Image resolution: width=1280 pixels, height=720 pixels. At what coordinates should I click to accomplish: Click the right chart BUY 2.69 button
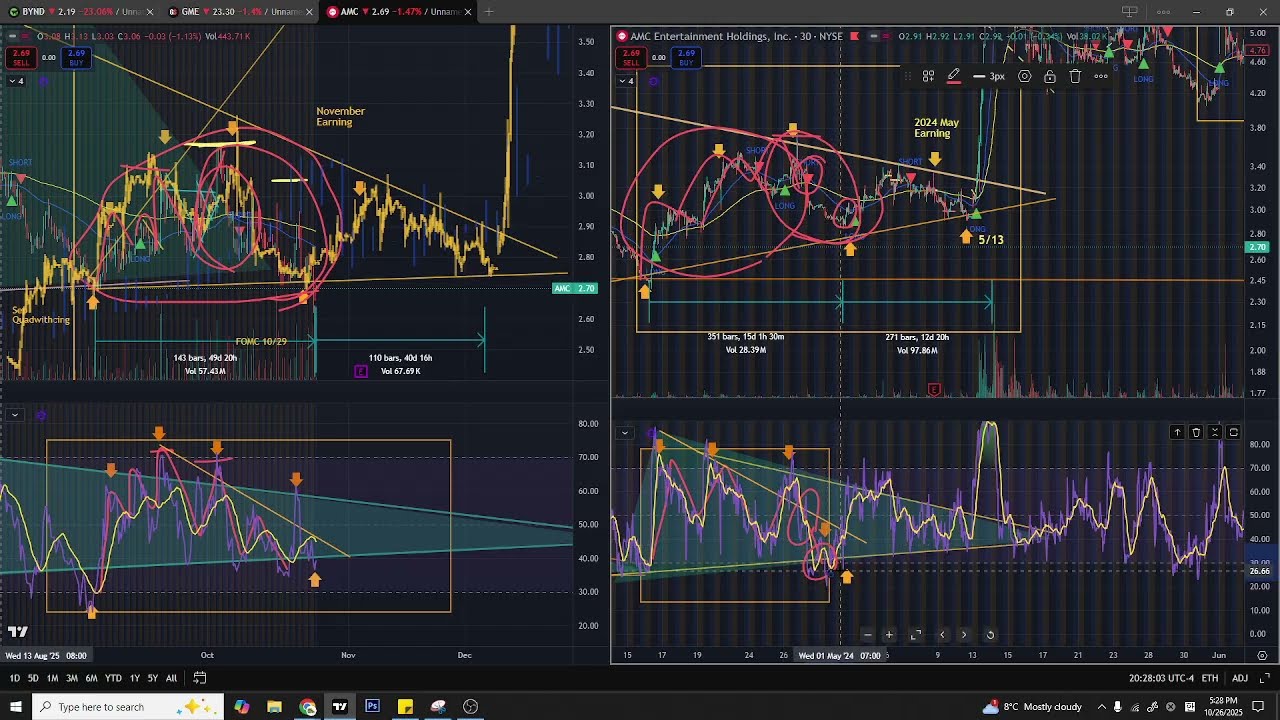click(x=686, y=58)
